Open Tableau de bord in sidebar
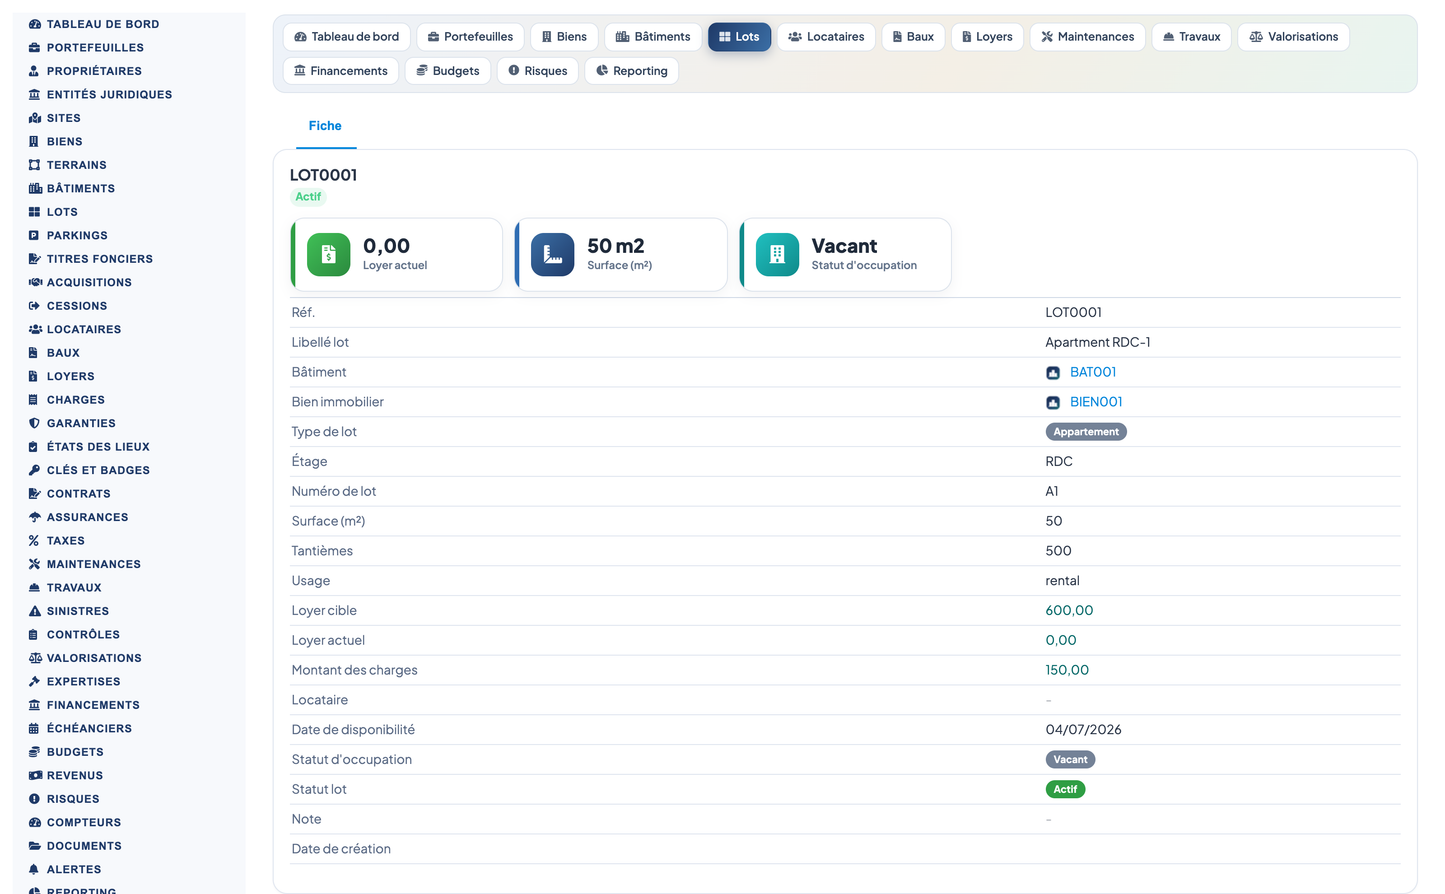Image resolution: width=1445 pixels, height=894 pixels. tap(94, 24)
